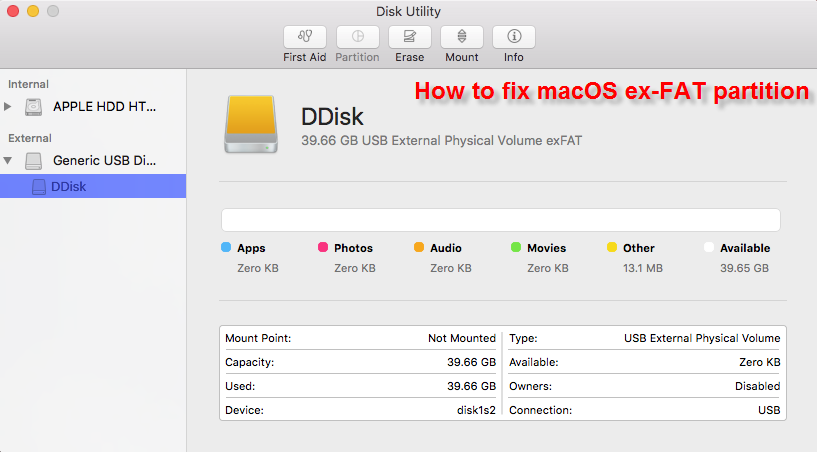Click the DDisk volume icon in sidebar
This screenshot has width=817, height=452.
click(x=39, y=187)
